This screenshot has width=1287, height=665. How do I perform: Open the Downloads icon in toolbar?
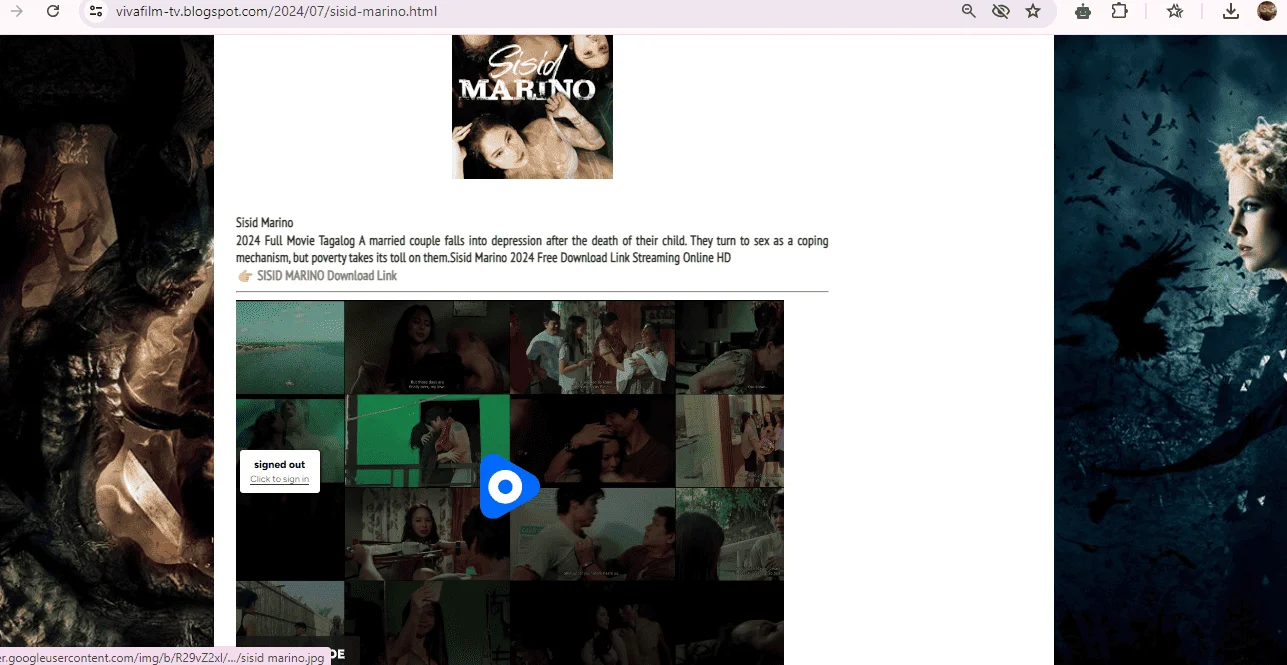pos(1231,11)
